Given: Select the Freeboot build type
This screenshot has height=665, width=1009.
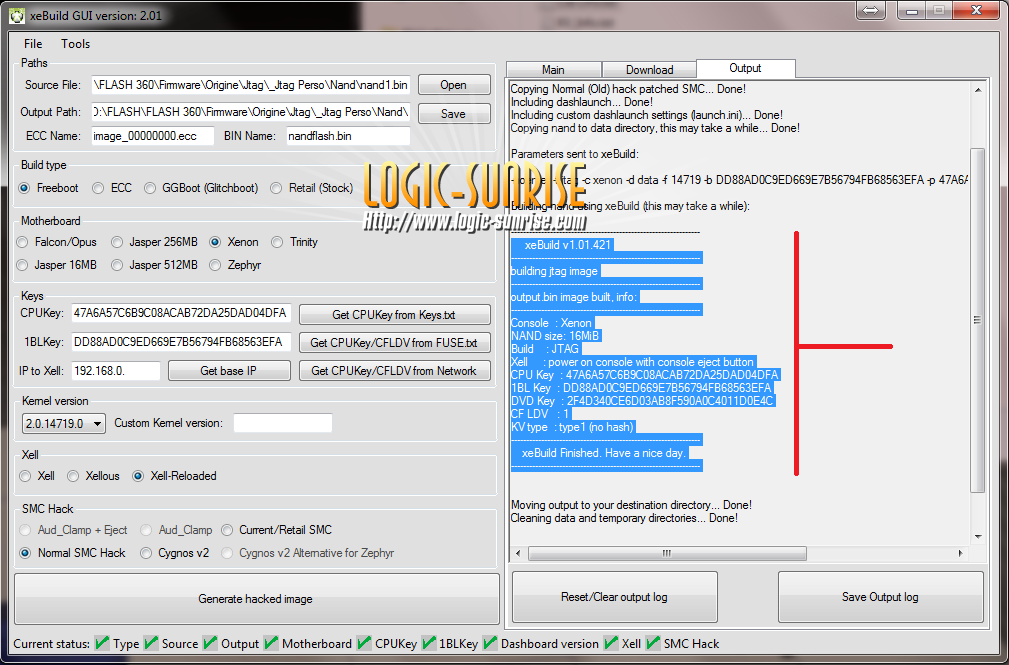Looking at the screenshot, I should (49, 188).
